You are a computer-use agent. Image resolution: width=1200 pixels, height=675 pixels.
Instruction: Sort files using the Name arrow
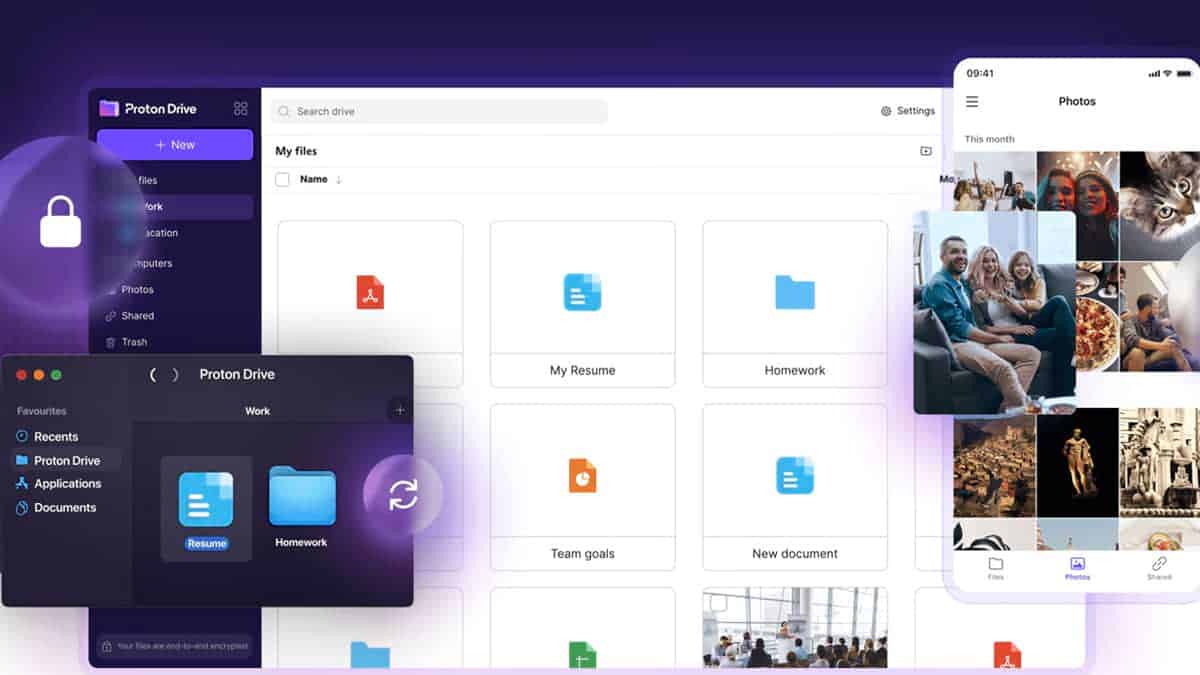click(338, 180)
